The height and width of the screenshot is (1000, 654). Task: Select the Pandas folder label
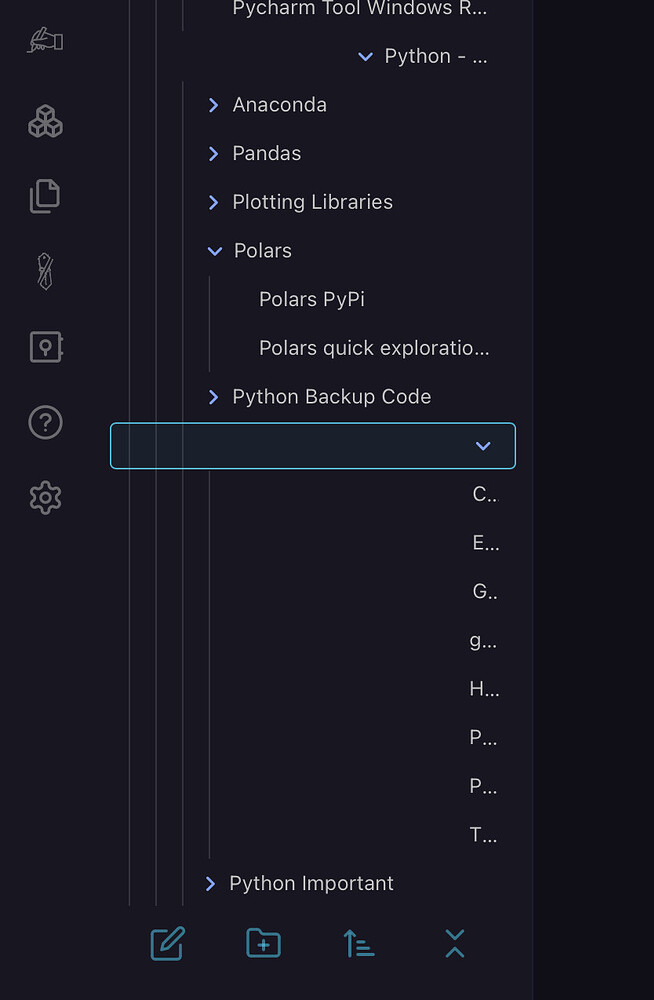point(267,153)
